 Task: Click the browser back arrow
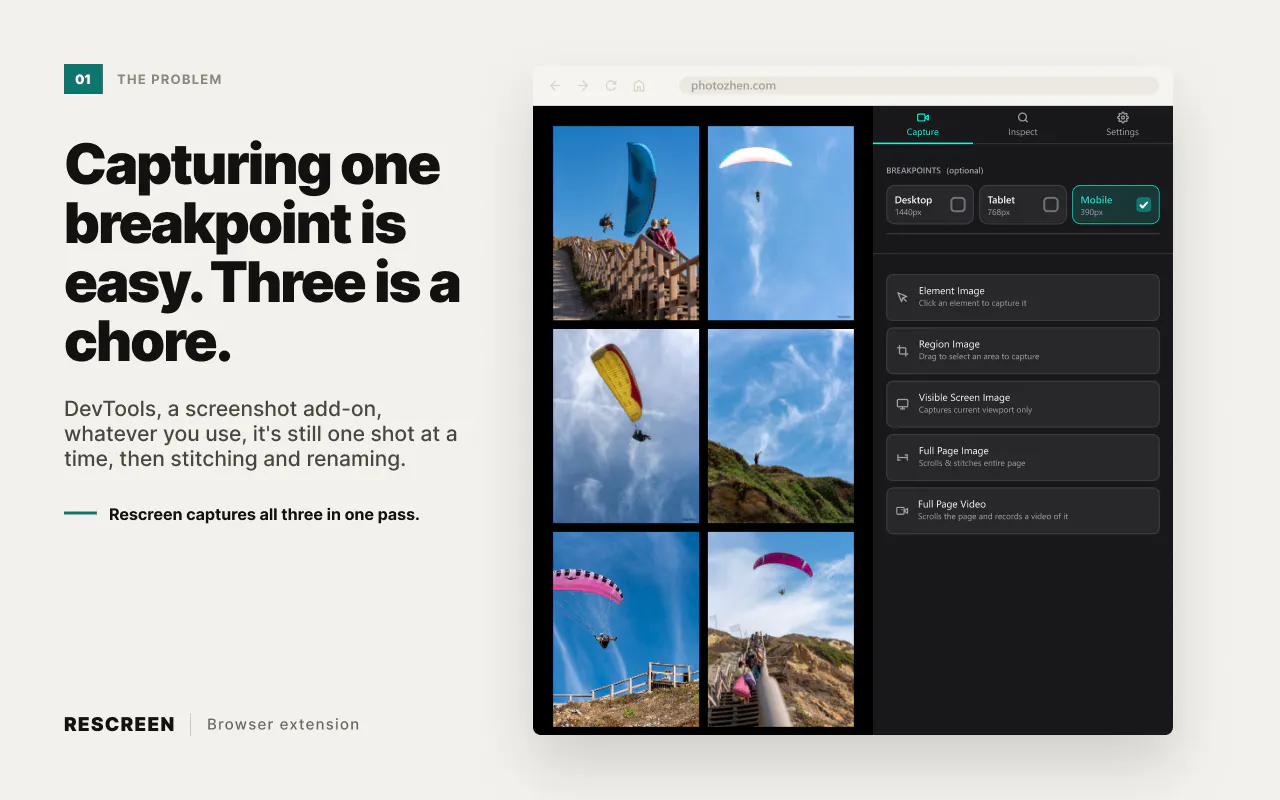[555, 86]
